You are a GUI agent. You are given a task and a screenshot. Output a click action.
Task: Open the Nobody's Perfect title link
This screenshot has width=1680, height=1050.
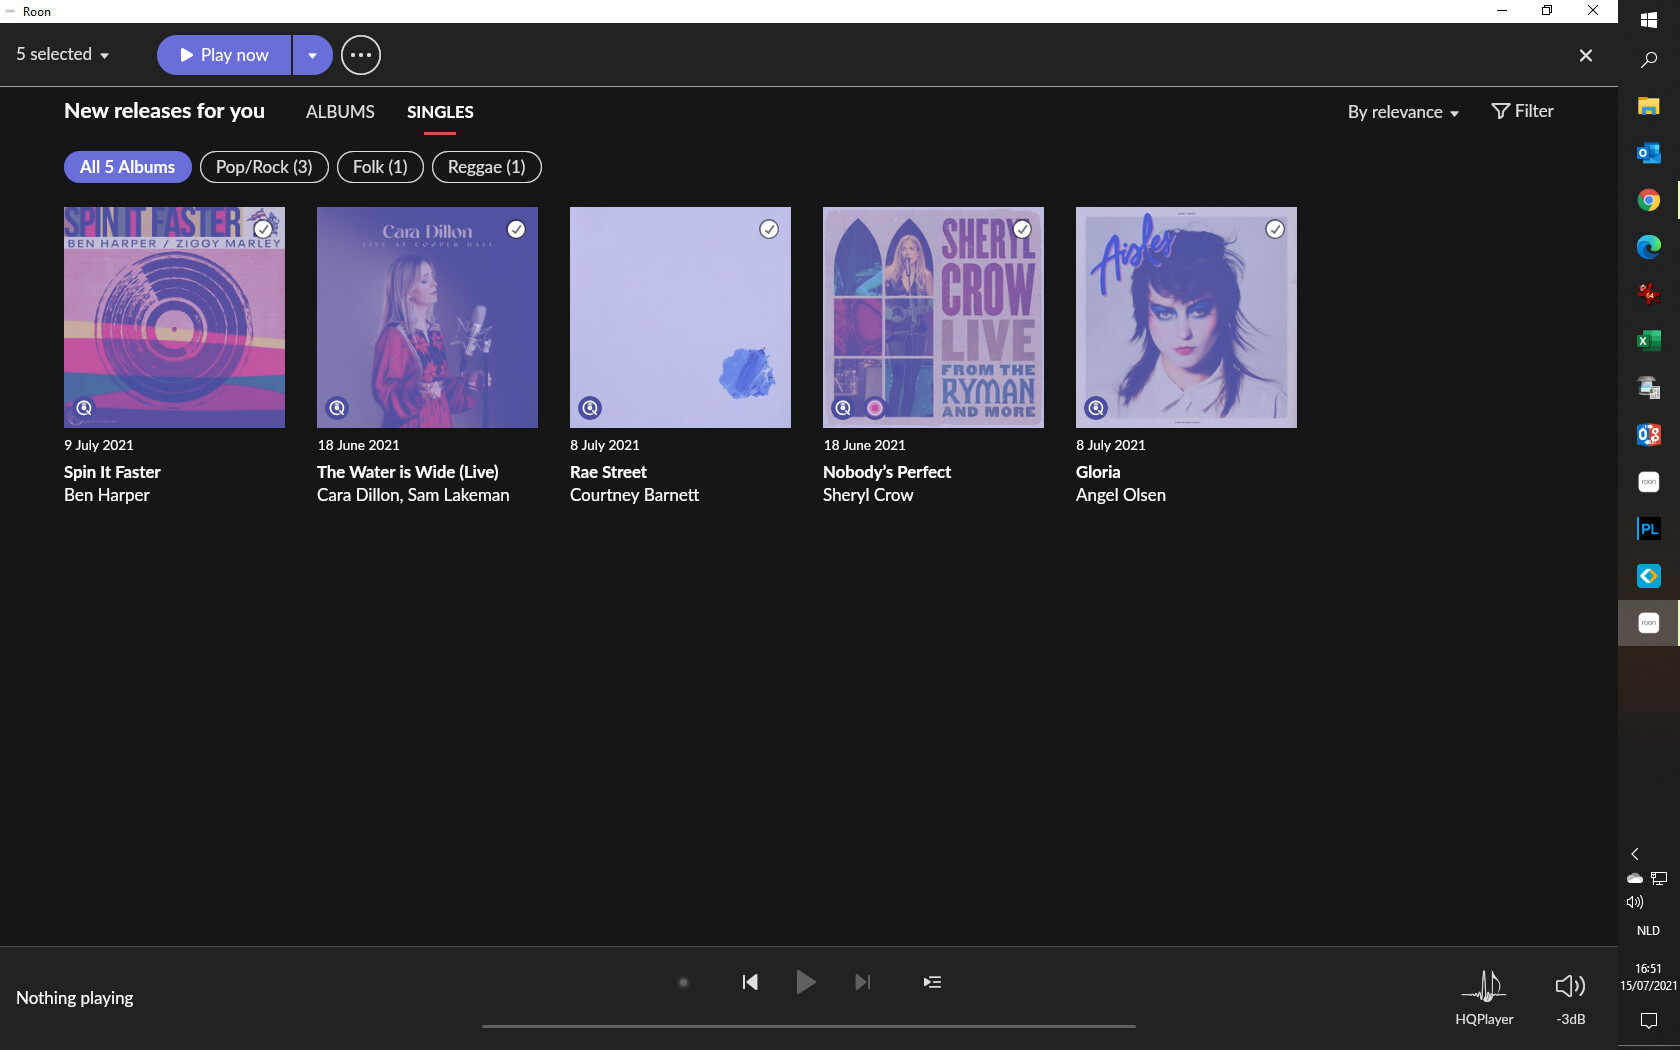pos(887,472)
